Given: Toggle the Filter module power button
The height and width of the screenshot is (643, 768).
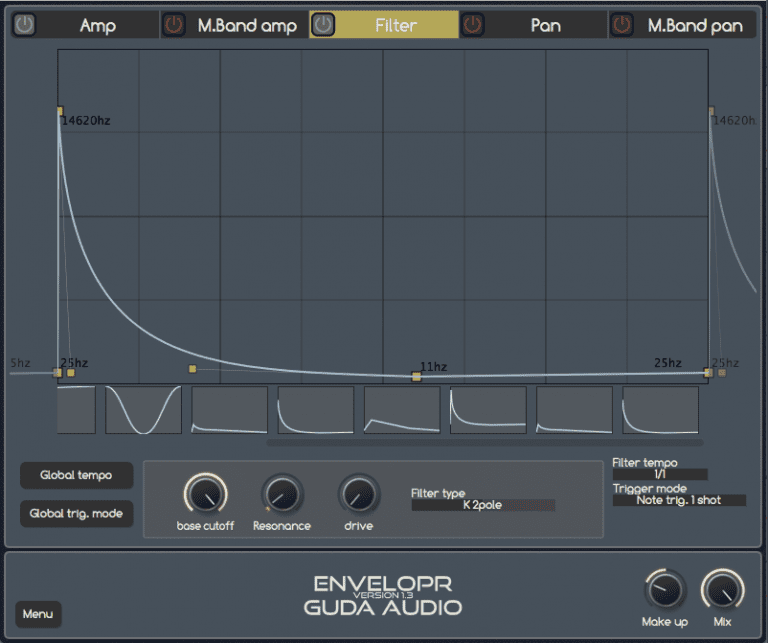Looking at the screenshot, I should tap(323, 24).
